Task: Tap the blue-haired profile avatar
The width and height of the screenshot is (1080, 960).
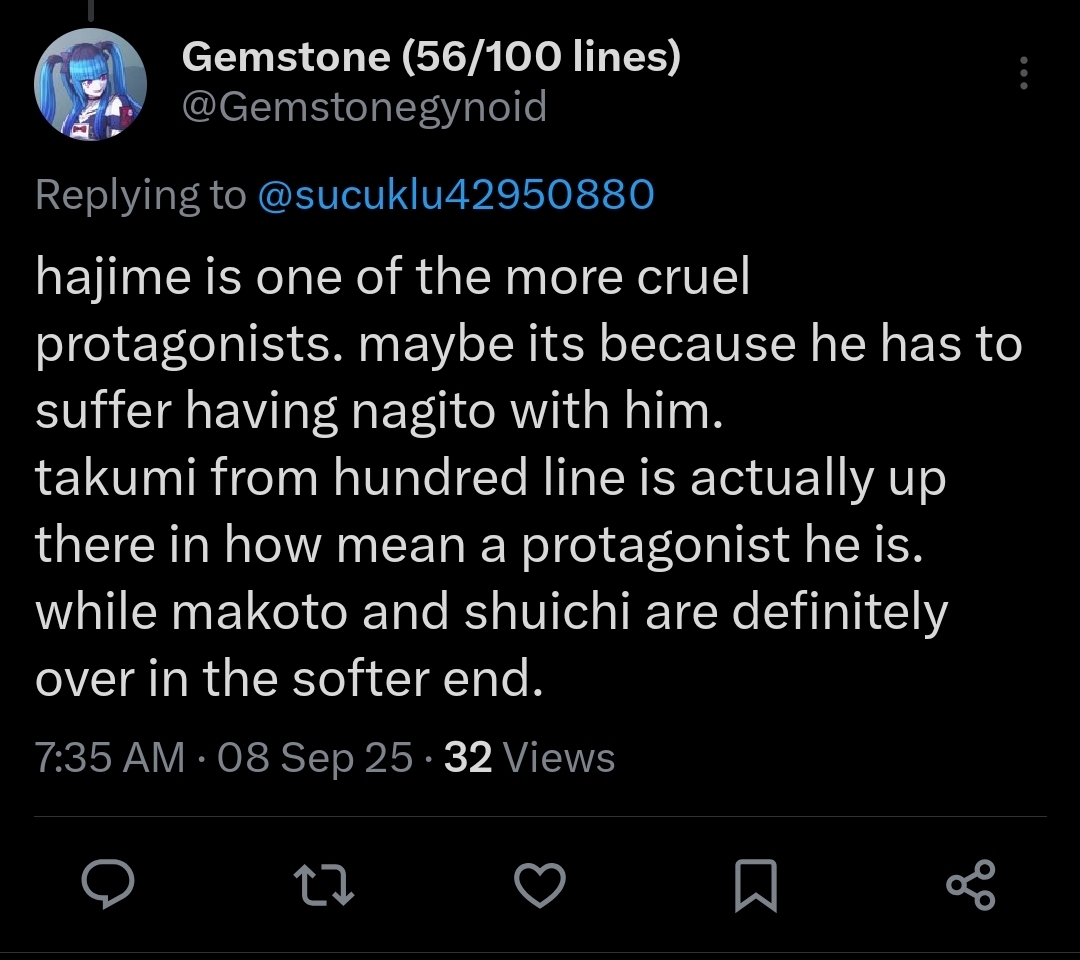Action: pos(91,84)
